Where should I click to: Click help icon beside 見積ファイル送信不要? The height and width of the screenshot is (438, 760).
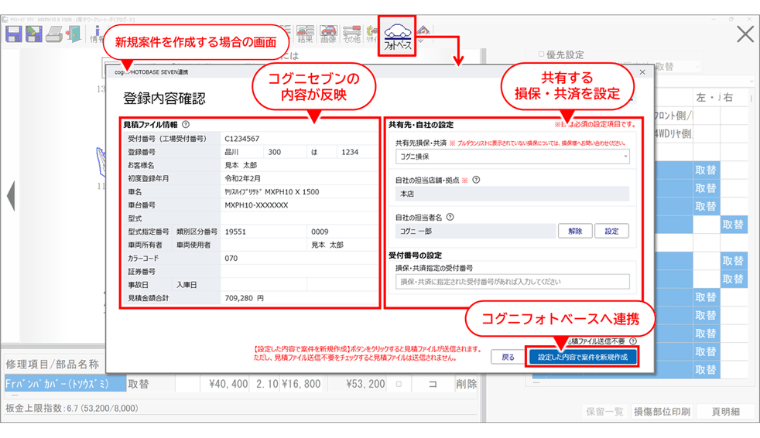coord(633,341)
